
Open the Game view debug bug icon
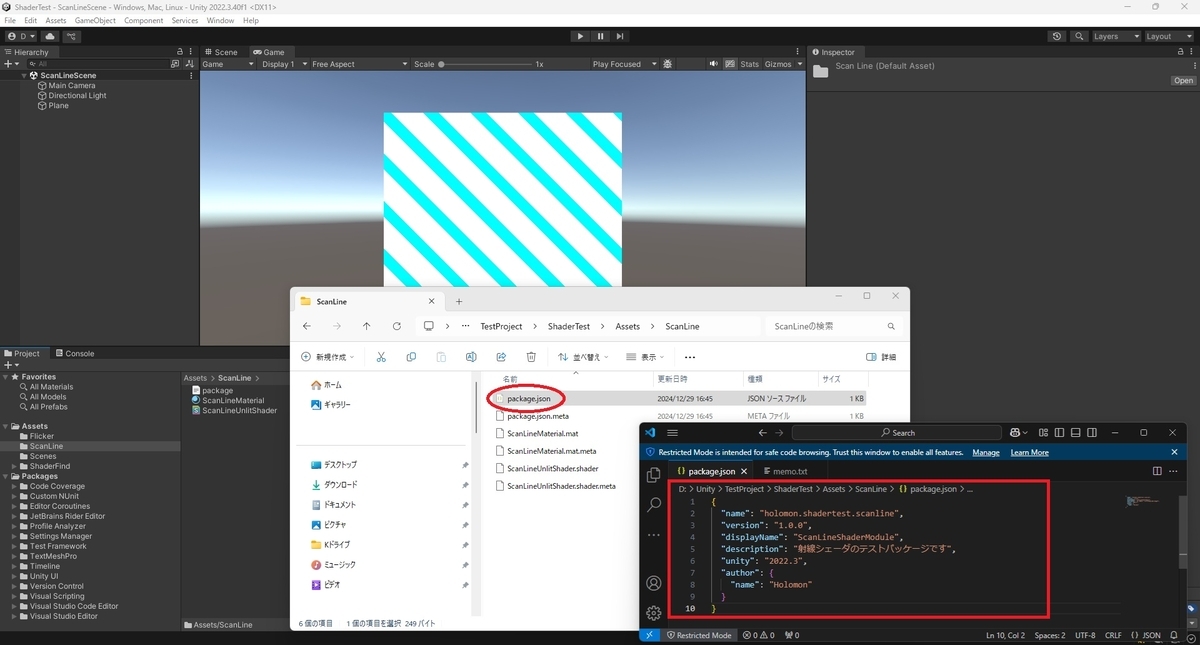pos(667,63)
